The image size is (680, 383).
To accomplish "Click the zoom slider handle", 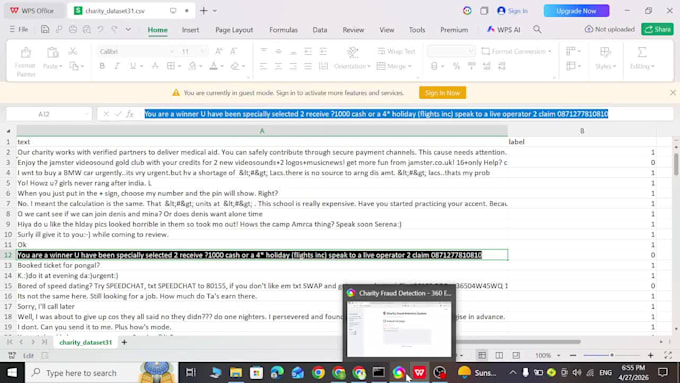I will pyautogui.click(x=612, y=355).
